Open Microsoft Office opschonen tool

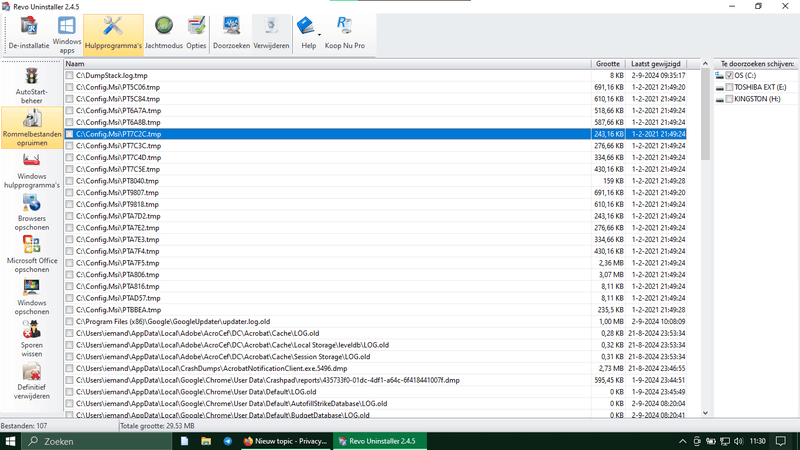pyautogui.click(x=32, y=255)
